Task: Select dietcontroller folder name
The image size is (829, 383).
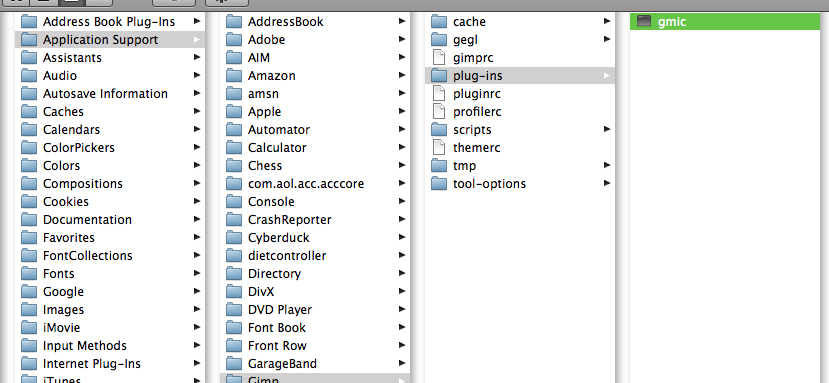Action: click(x=287, y=256)
